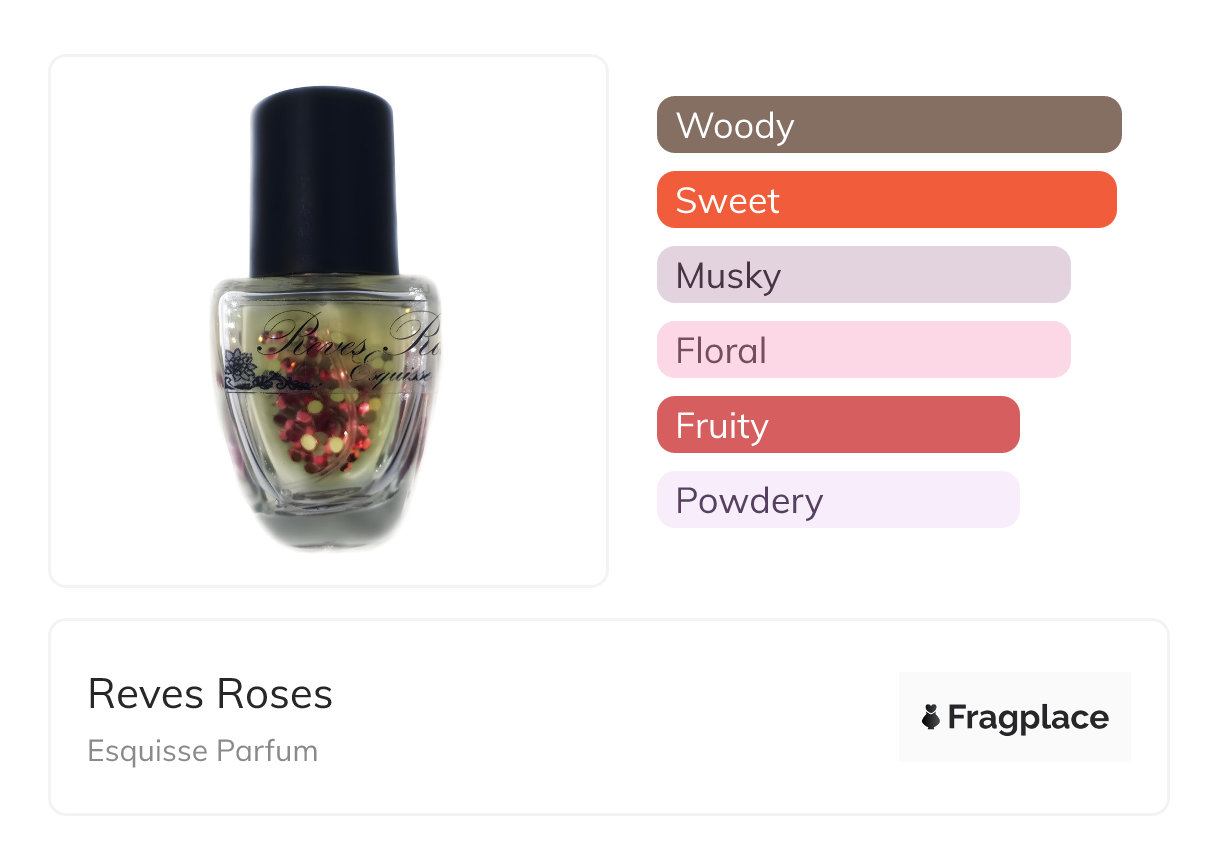Image resolution: width=1218 pixels, height=864 pixels.
Task: Click the word Sweet in the orange bar
Action: [x=727, y=201]
